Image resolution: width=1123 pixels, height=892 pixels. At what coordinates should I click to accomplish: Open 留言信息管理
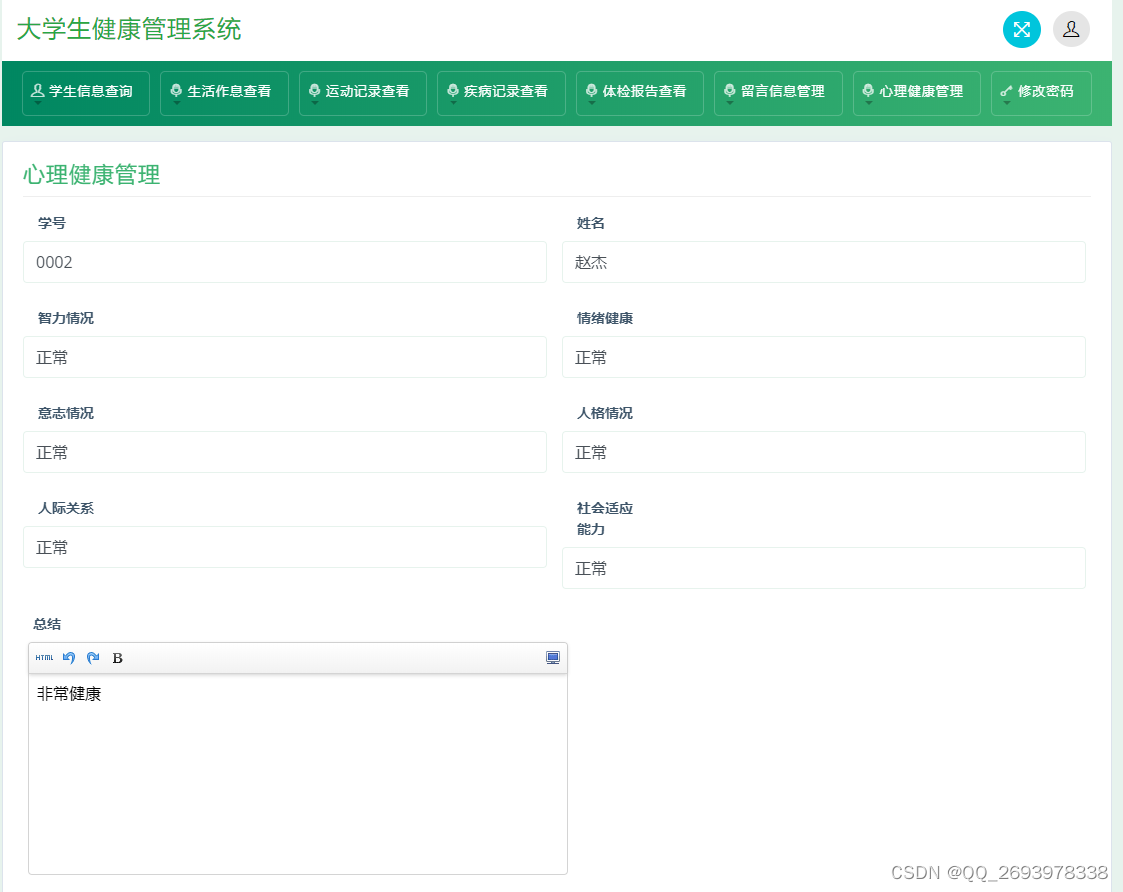pos(778,92)
